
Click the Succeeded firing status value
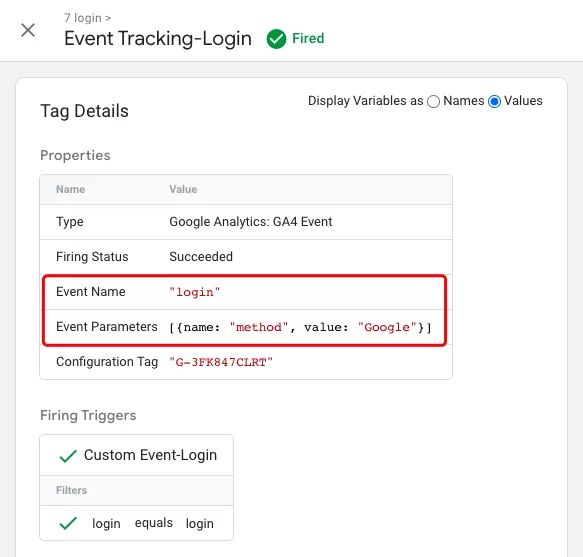coord(201,257)
